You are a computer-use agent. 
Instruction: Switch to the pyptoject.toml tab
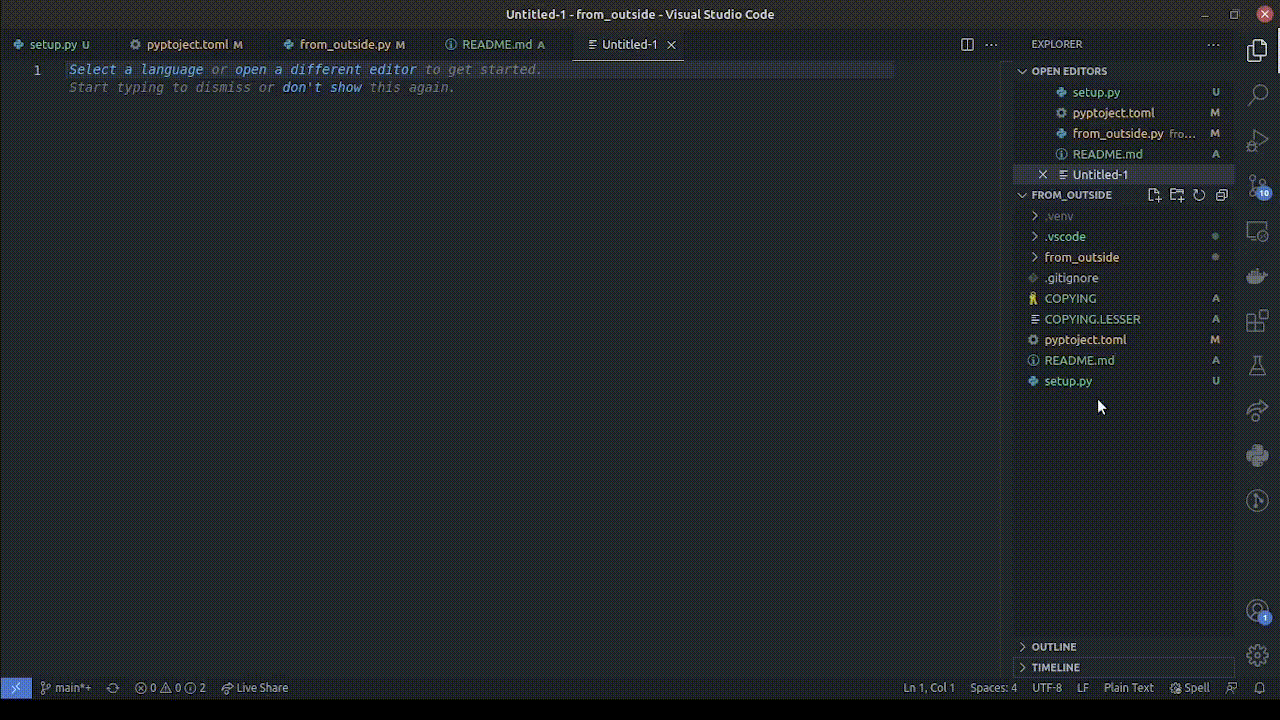(186, 45)
